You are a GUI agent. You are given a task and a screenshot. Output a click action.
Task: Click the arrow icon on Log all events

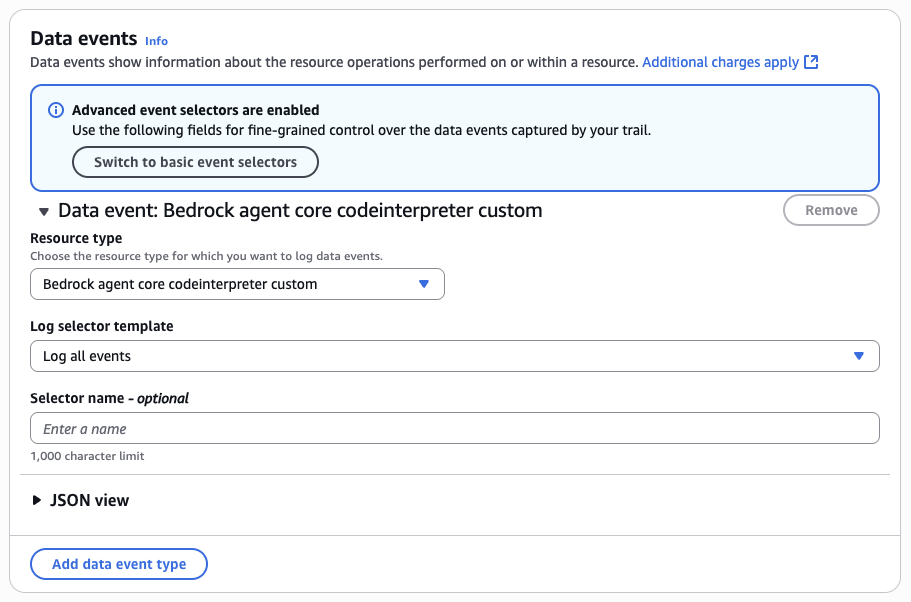[x=859, y=356]
